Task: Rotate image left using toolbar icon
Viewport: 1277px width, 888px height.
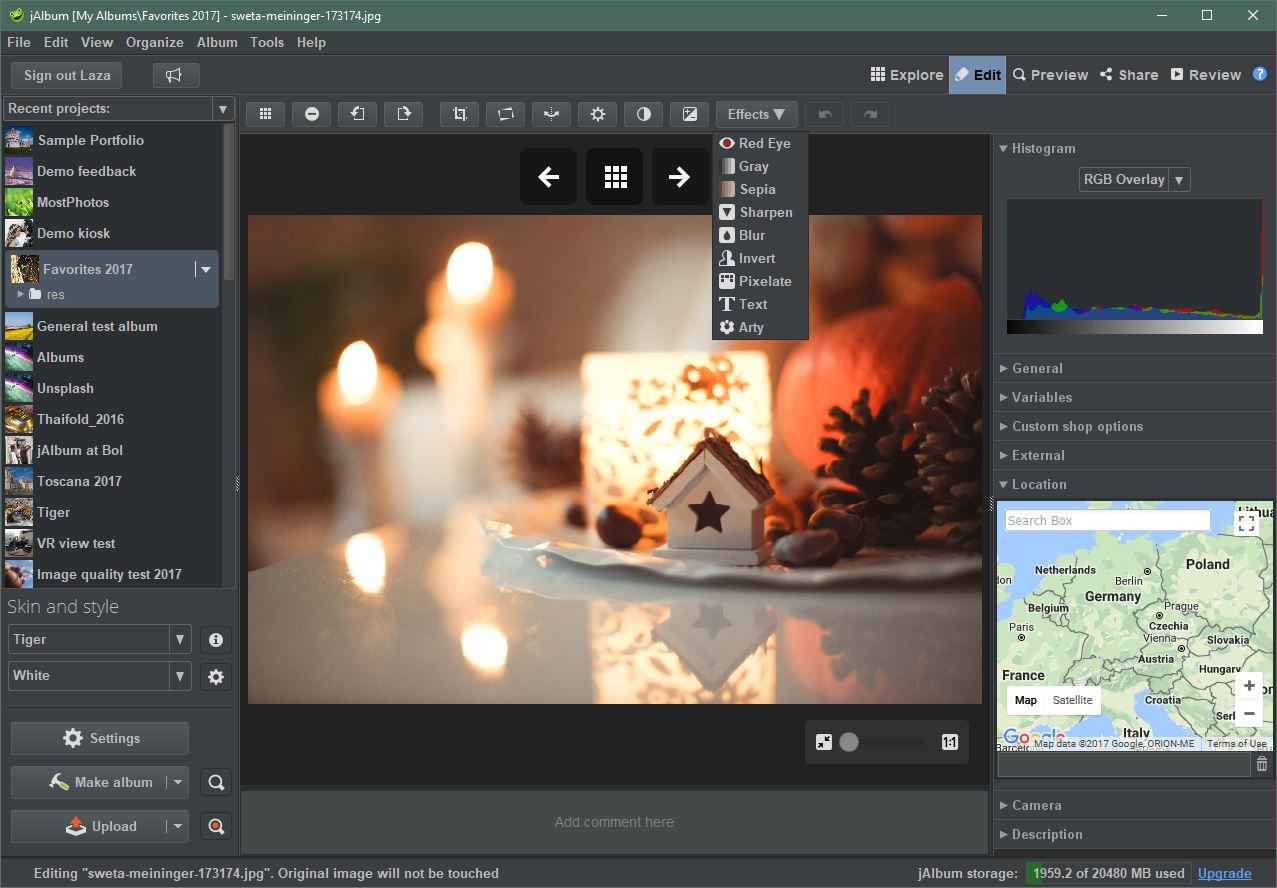Action: [357, 114]
